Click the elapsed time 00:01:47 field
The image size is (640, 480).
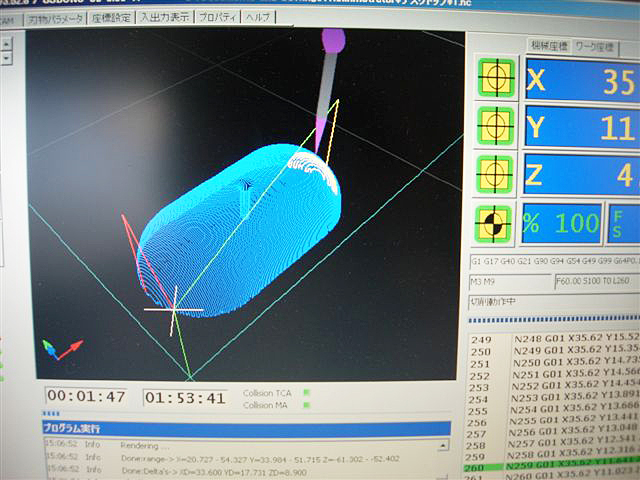coord(86,396)
